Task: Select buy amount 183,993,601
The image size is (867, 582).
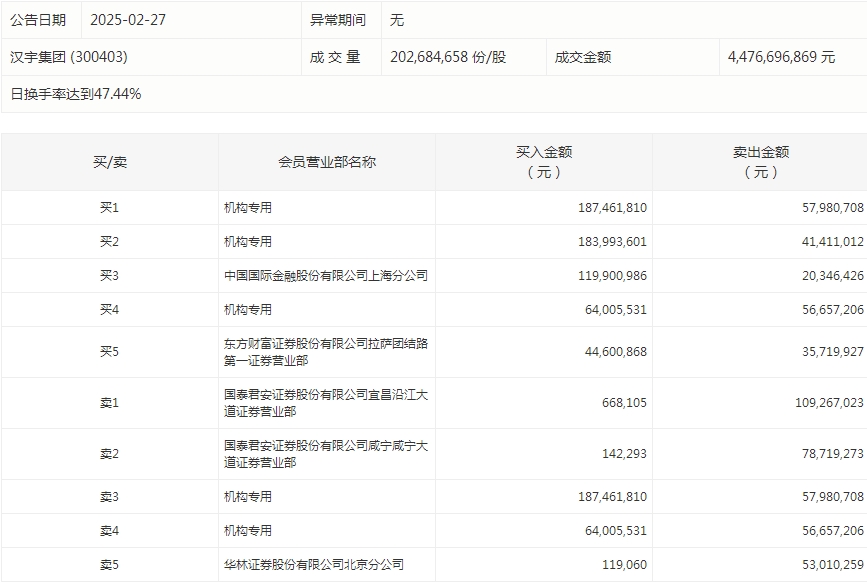Action: pyautogui.click(x=612, y=242)
